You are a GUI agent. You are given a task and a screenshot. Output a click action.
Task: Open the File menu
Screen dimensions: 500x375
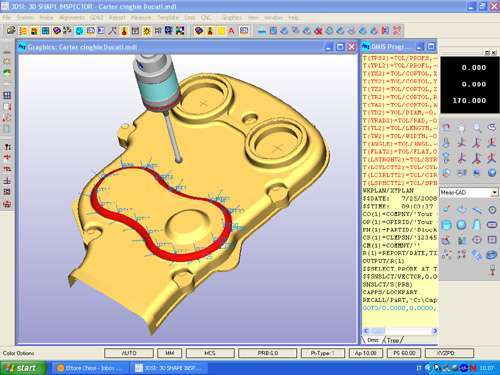pos(6,17)
